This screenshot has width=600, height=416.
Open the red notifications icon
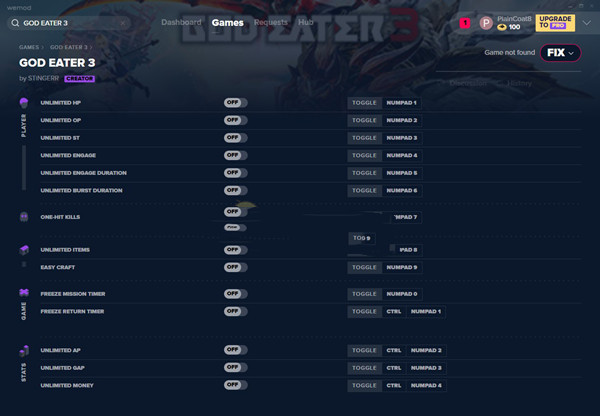tap(465, 22)
